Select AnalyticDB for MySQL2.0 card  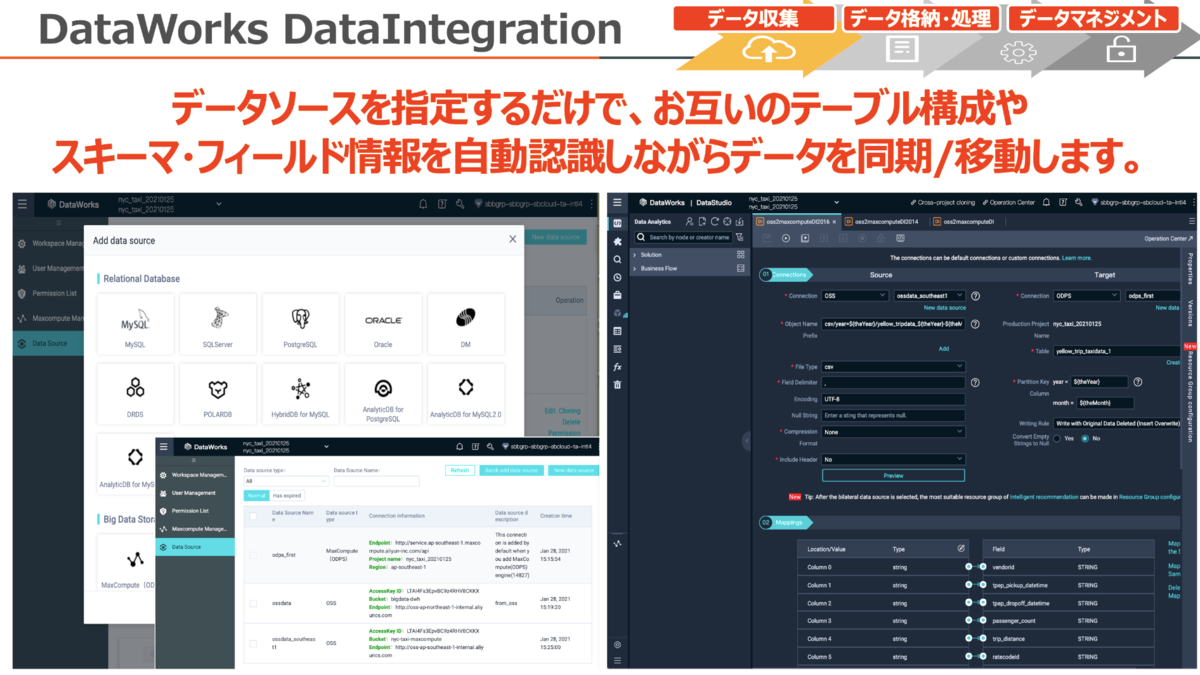pyautogui.click(x=465, y=395)
